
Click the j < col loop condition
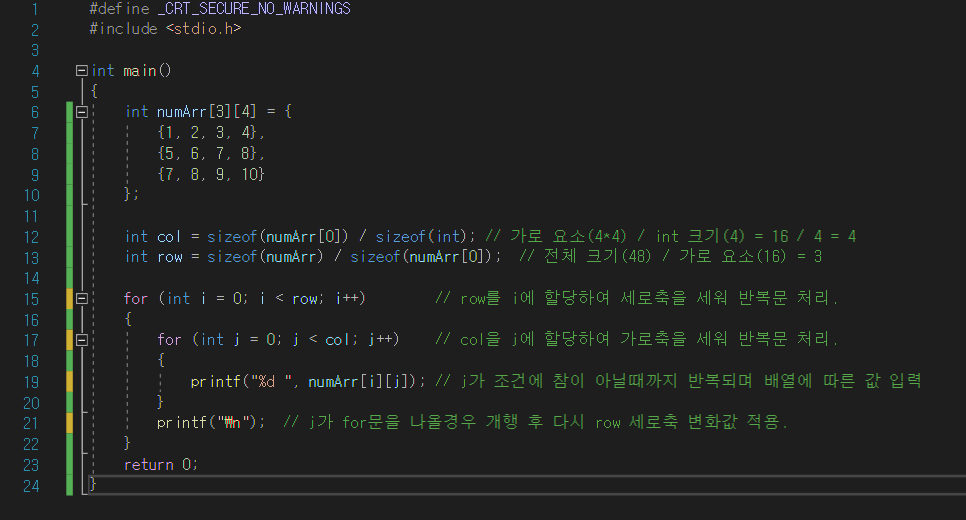point(322,340)
